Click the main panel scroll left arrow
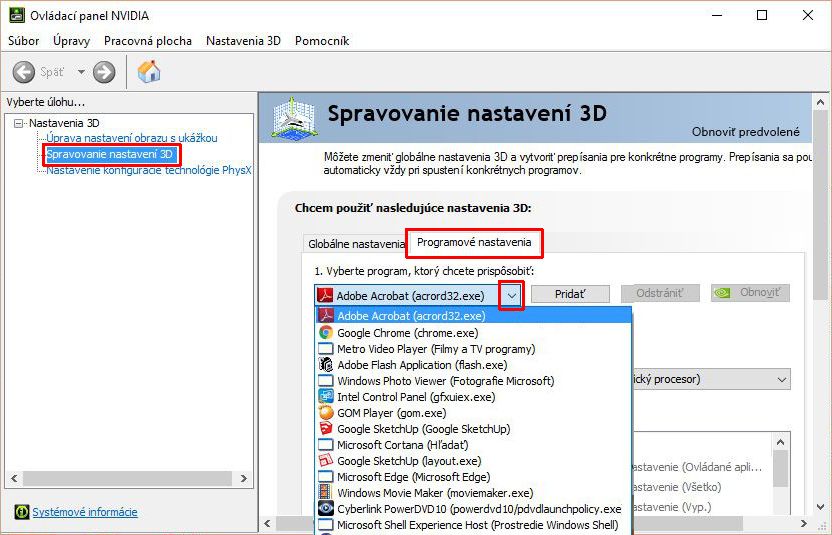 click(267, 523)
